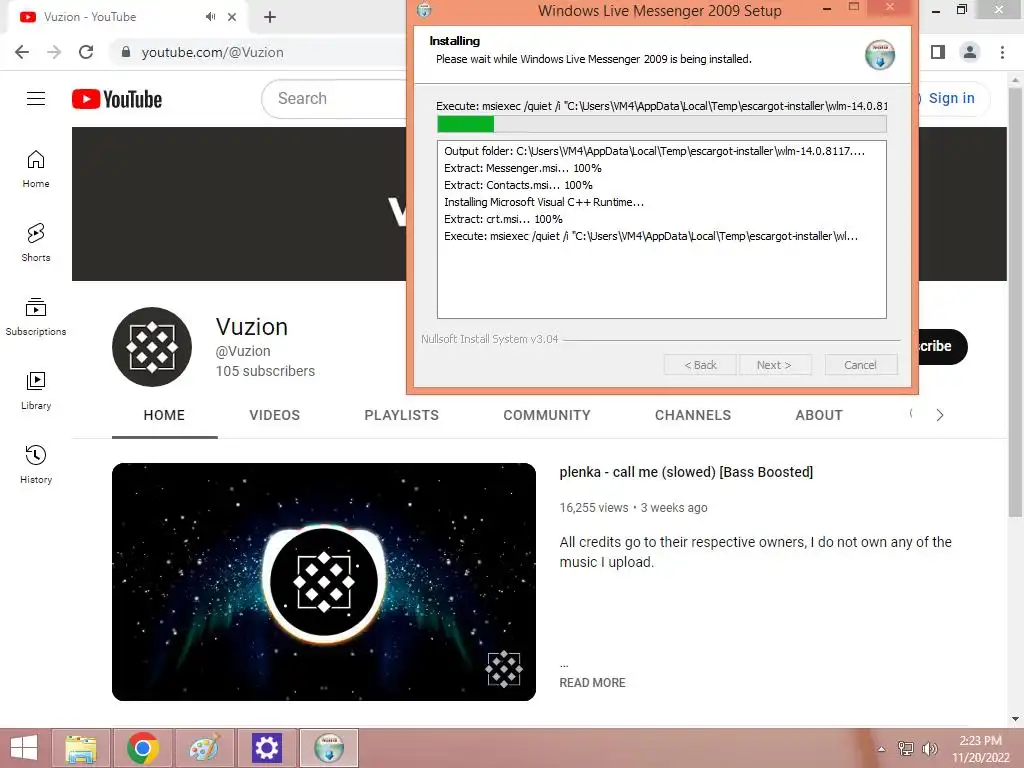
Task: Open Shorts in YouTube sidebar
Action: coord(36,243)
